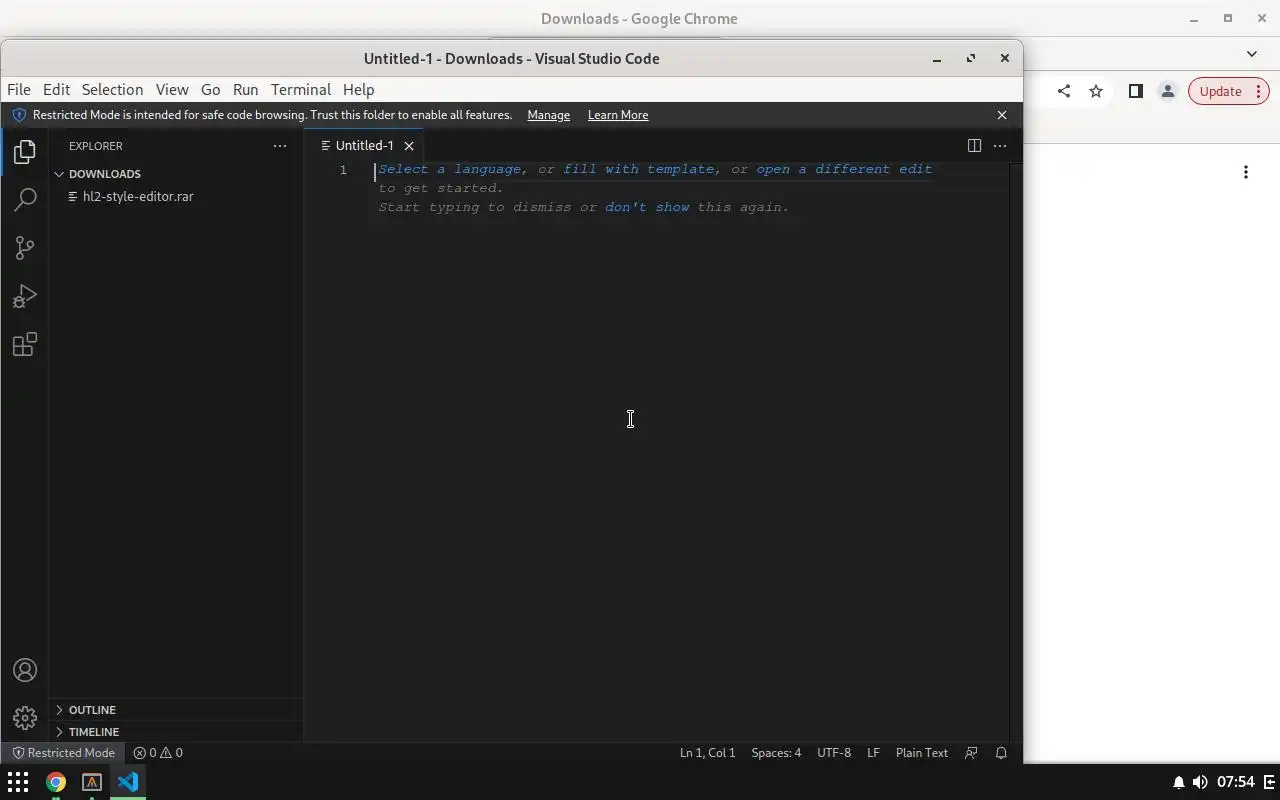This screenshot has height=800, width=1280.
Task: Open the applications grid launcher
Action: pos(18,782)
